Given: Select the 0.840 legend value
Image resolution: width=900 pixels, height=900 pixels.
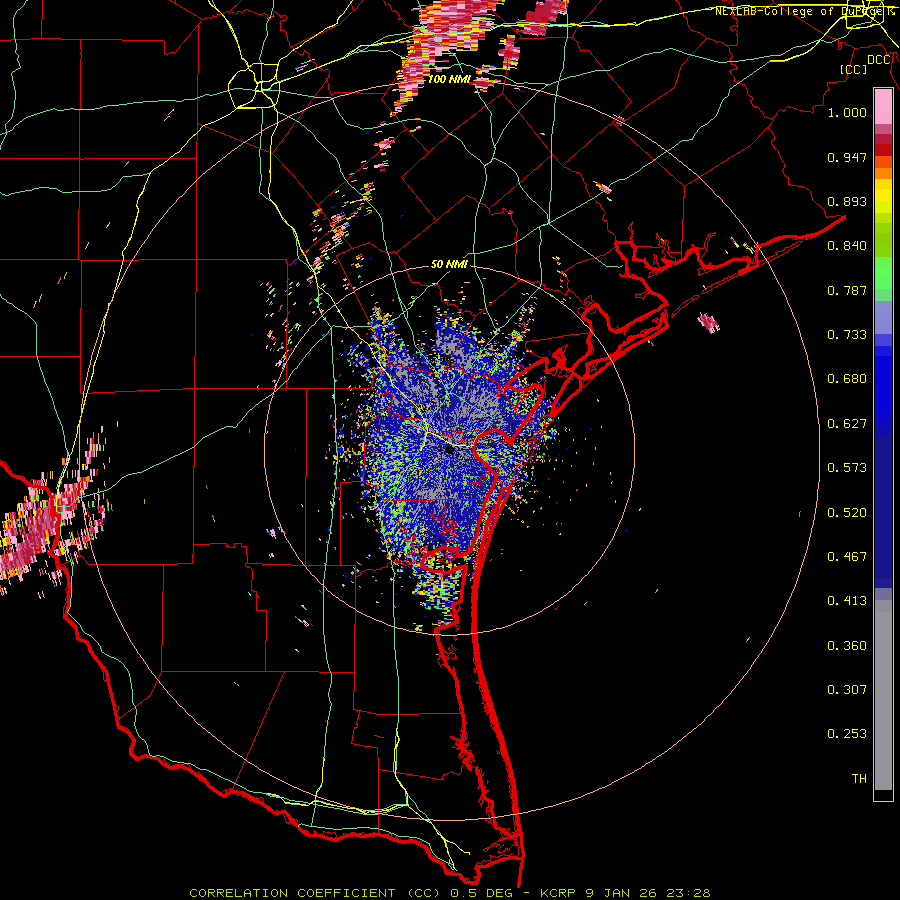Looking at the screenshot, I should click(847, 246).
